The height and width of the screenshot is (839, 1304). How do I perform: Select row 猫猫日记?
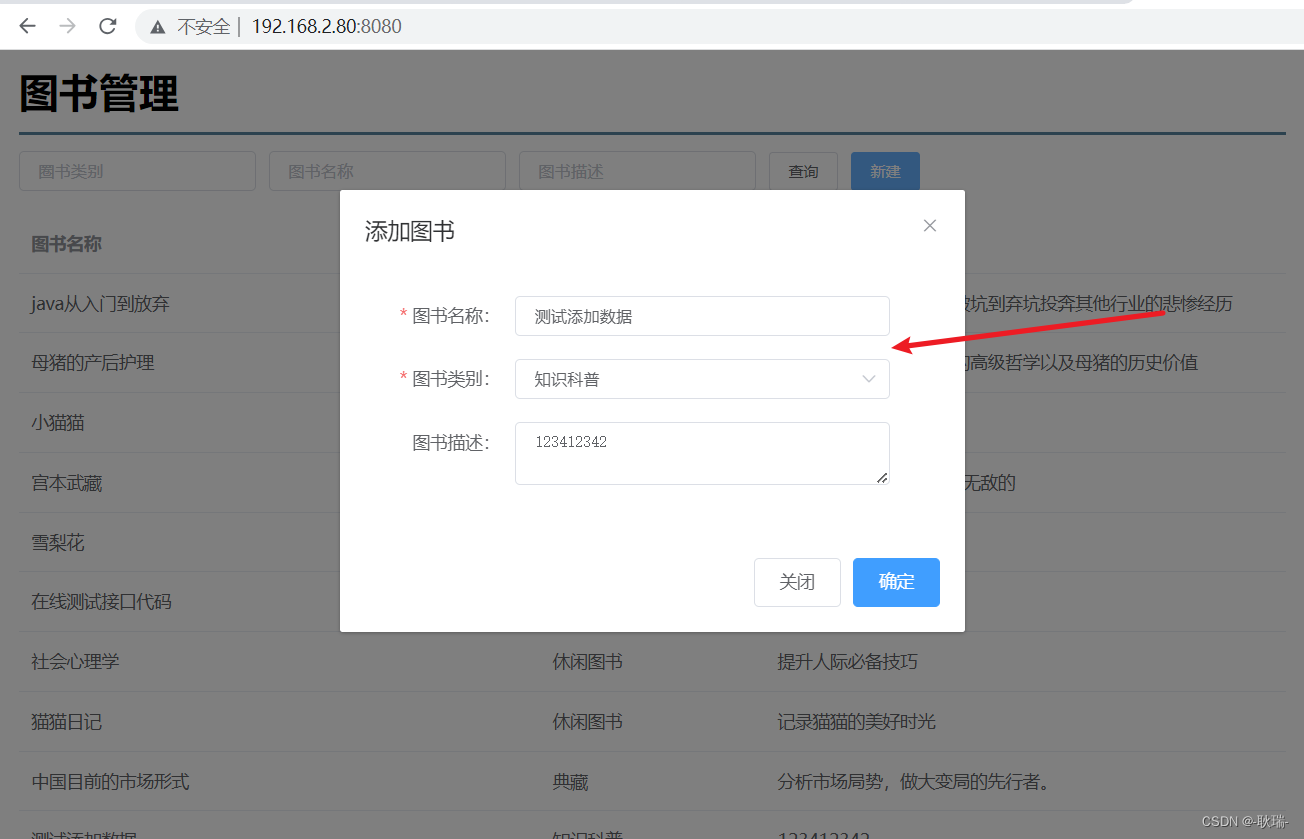point(652,721)
